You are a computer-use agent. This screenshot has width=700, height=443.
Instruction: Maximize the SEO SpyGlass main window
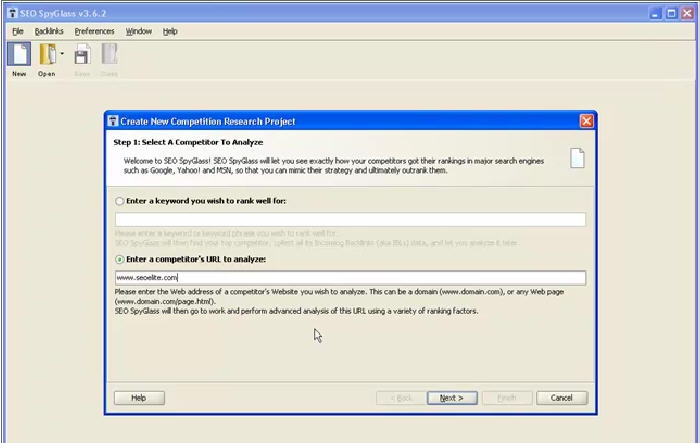tap(671, 13)
